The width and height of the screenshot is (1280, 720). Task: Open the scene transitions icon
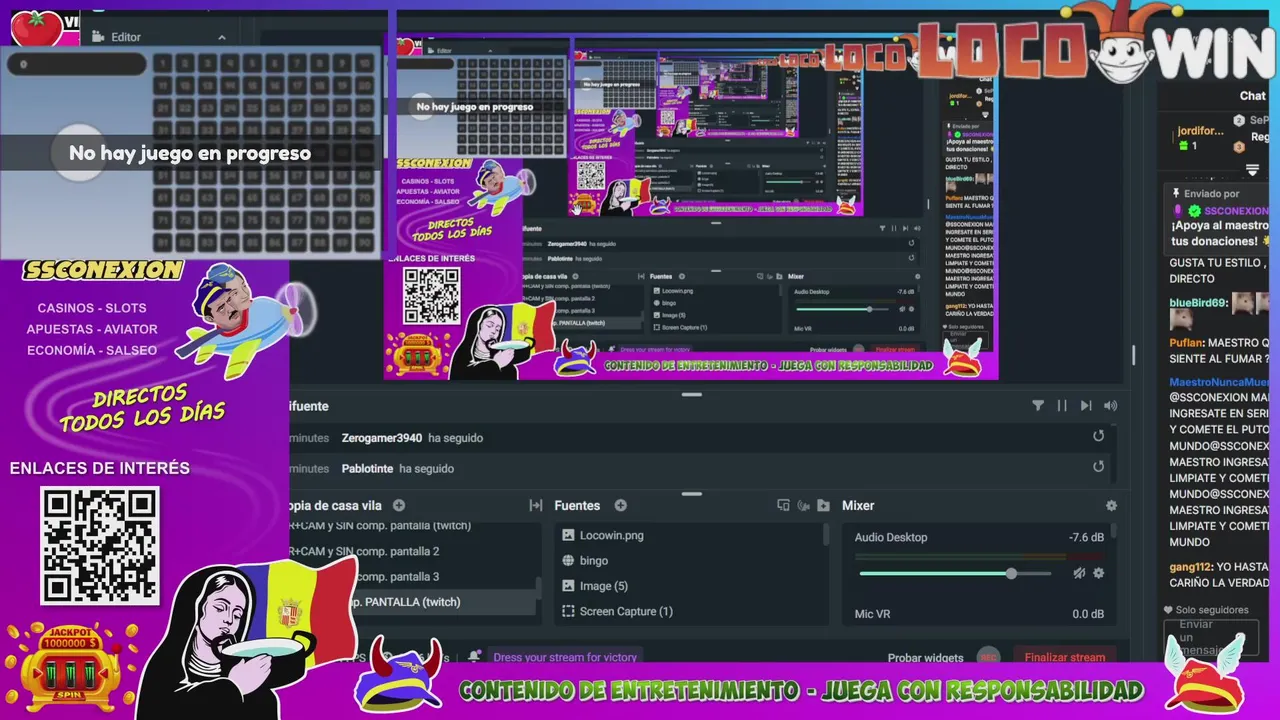pyautogui.click(x=536, y=505)
